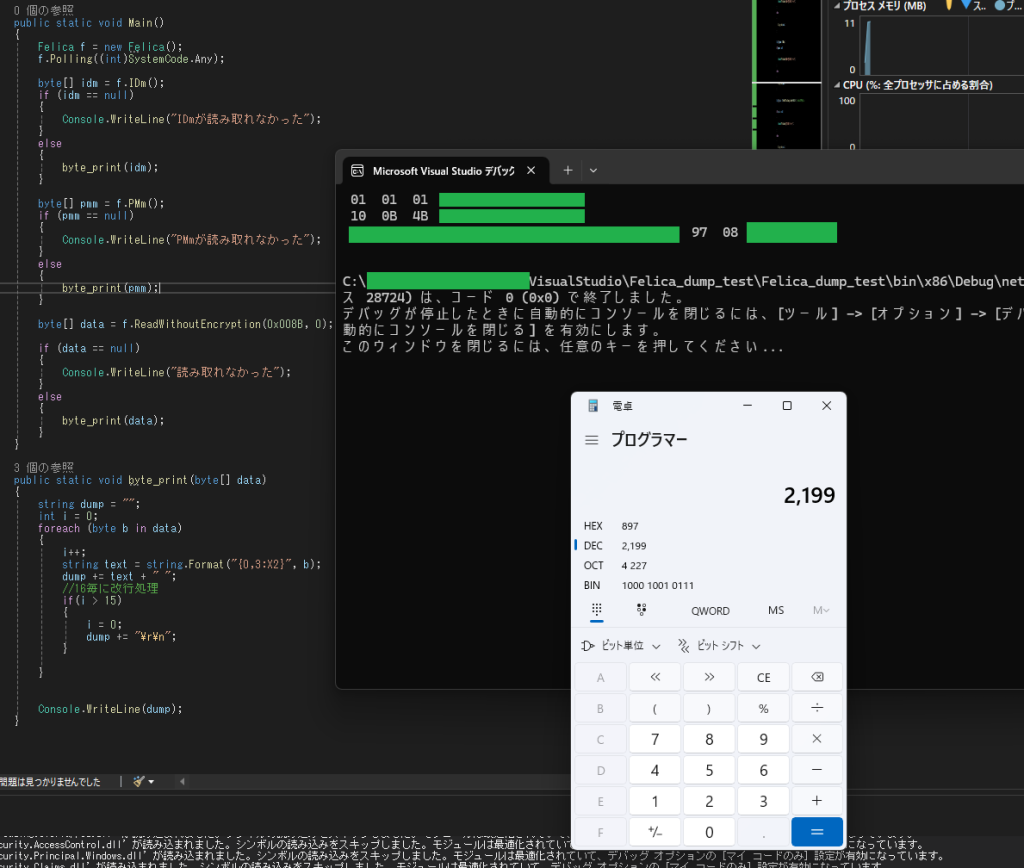
Task: Select the Microsoft Visual Studio debug console tab
Action: (x=442, y=171)
